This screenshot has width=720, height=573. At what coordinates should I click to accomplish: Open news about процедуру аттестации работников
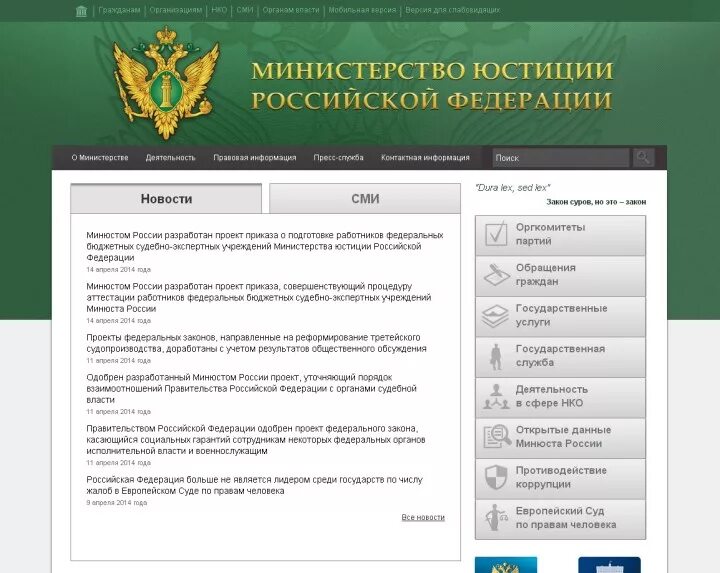pyautogui.click(x=259, y=298)
